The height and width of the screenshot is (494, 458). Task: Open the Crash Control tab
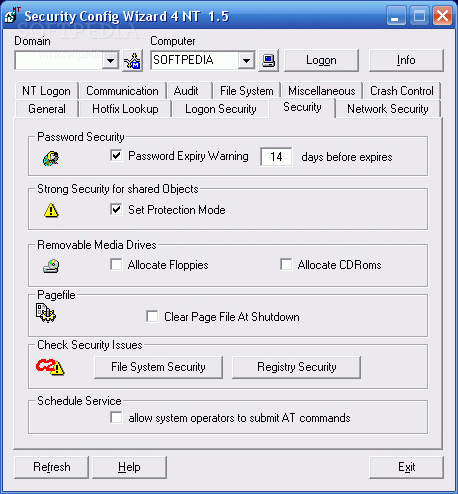[x=402, y=91]
